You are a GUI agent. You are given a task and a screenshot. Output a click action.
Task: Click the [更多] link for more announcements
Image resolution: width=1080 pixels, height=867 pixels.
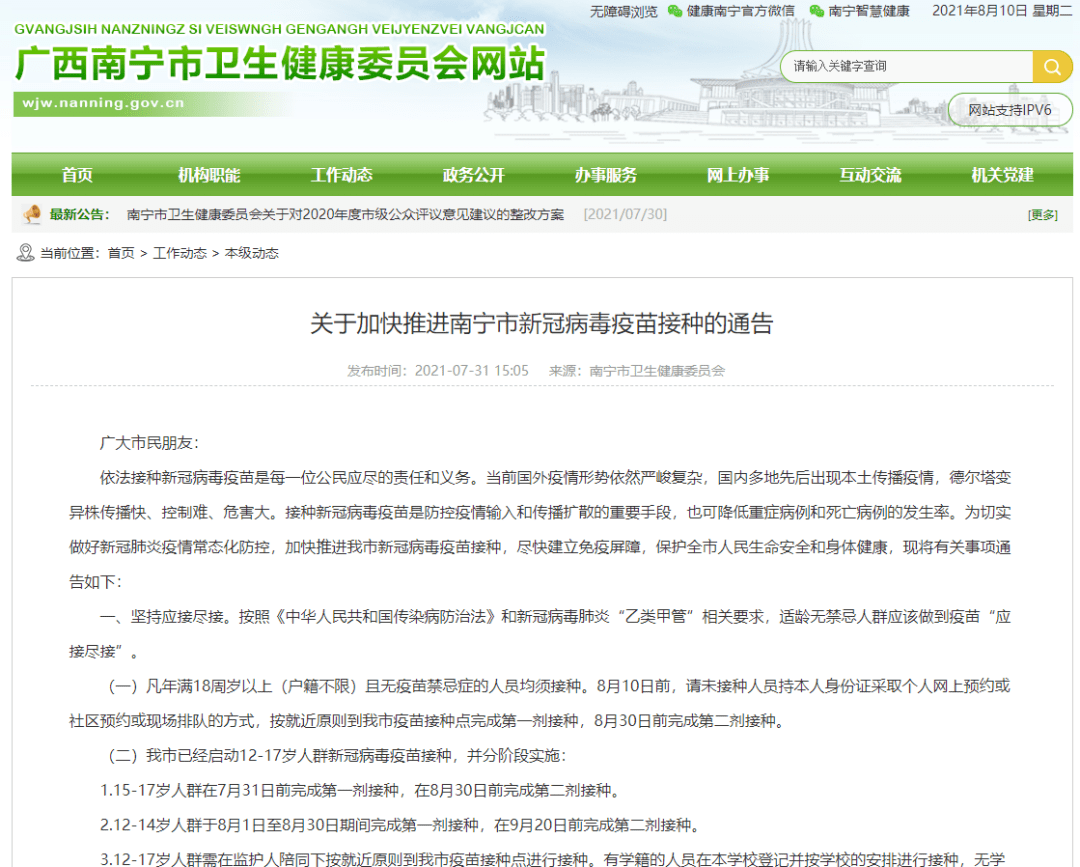pyautogui.click(x=1042, y=214)
